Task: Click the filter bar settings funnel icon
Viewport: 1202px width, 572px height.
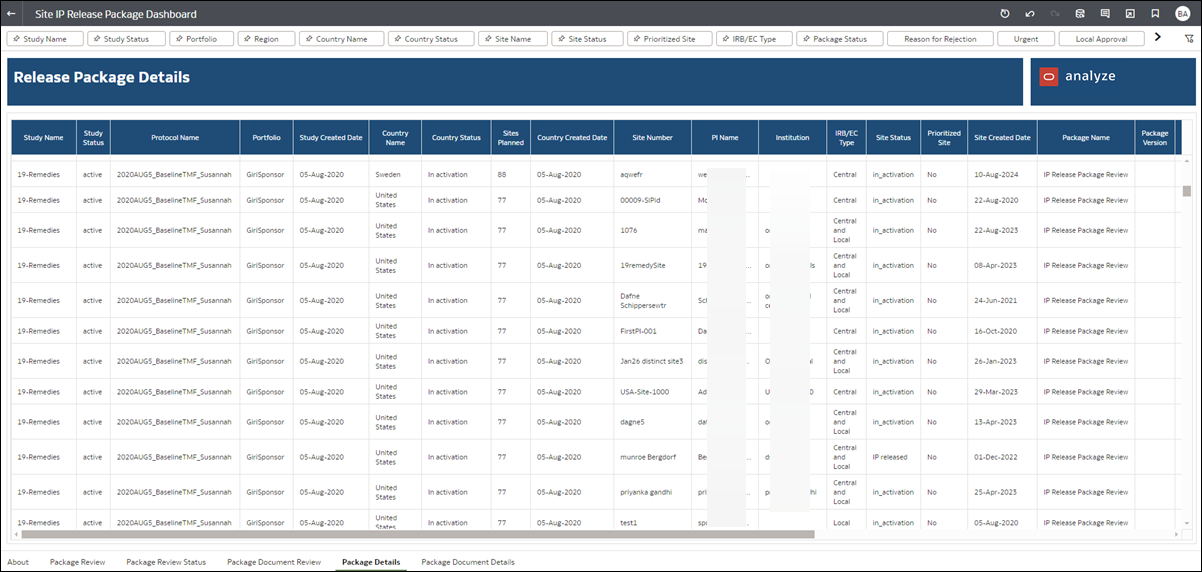Action: pyautogui.click(x=1189, y=38)
